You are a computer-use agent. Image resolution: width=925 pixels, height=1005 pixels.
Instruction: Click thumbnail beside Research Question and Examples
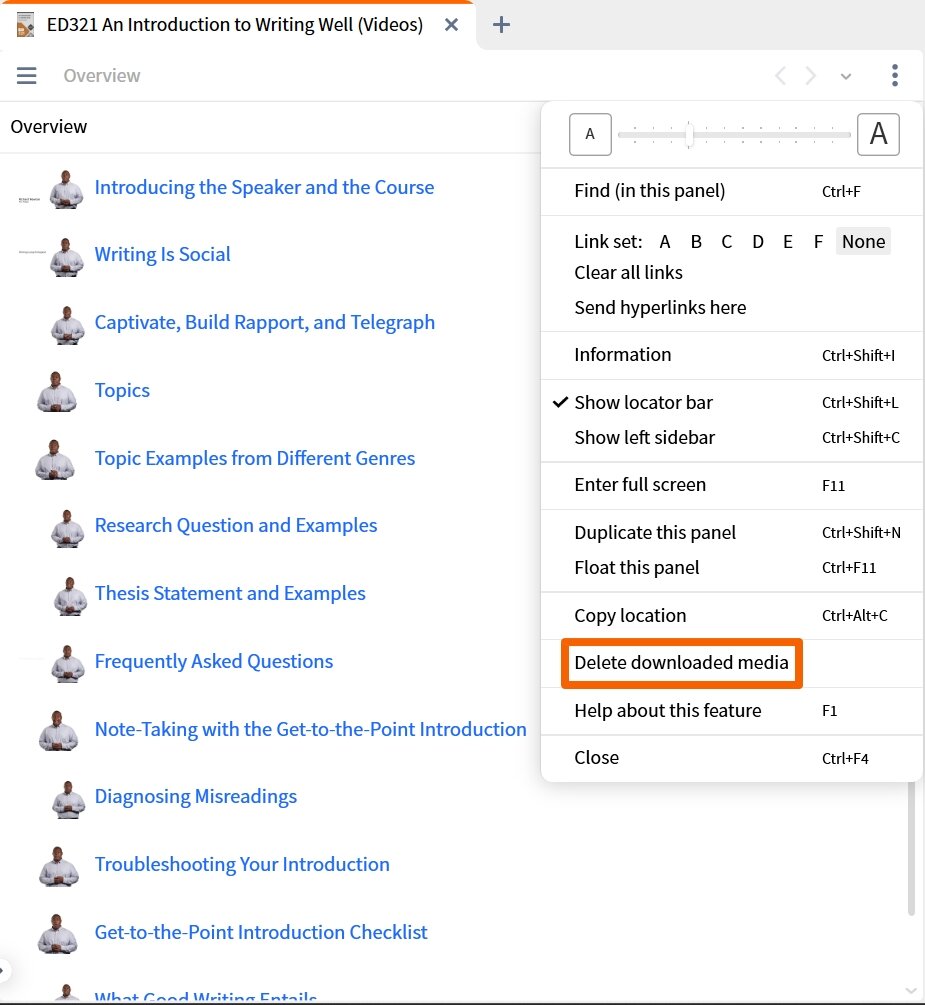pyautogui.click(x=67, y=528)
